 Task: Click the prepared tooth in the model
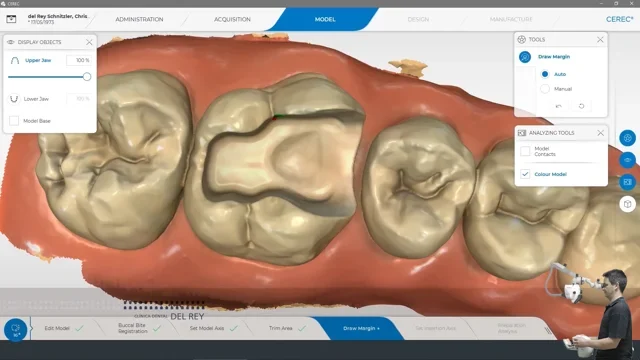pos(273,169)
